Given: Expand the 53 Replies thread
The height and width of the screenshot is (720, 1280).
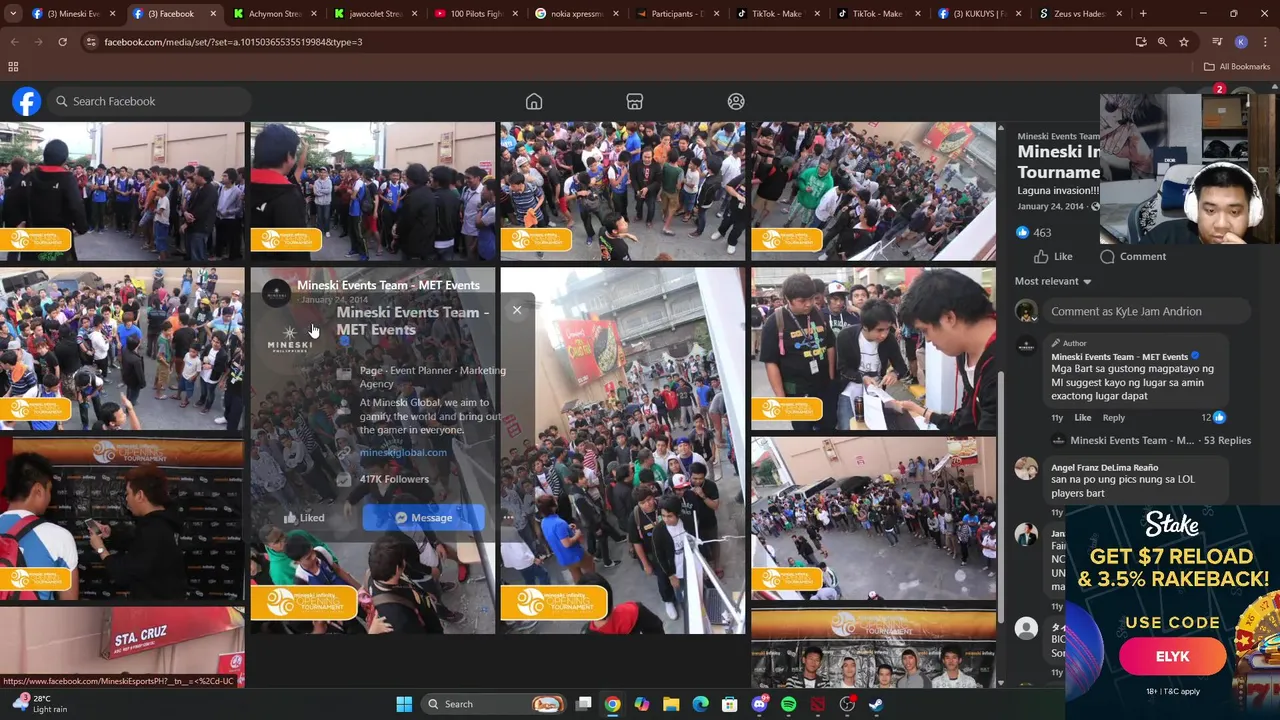Looking at the screenshot, I should [1160, 440].
